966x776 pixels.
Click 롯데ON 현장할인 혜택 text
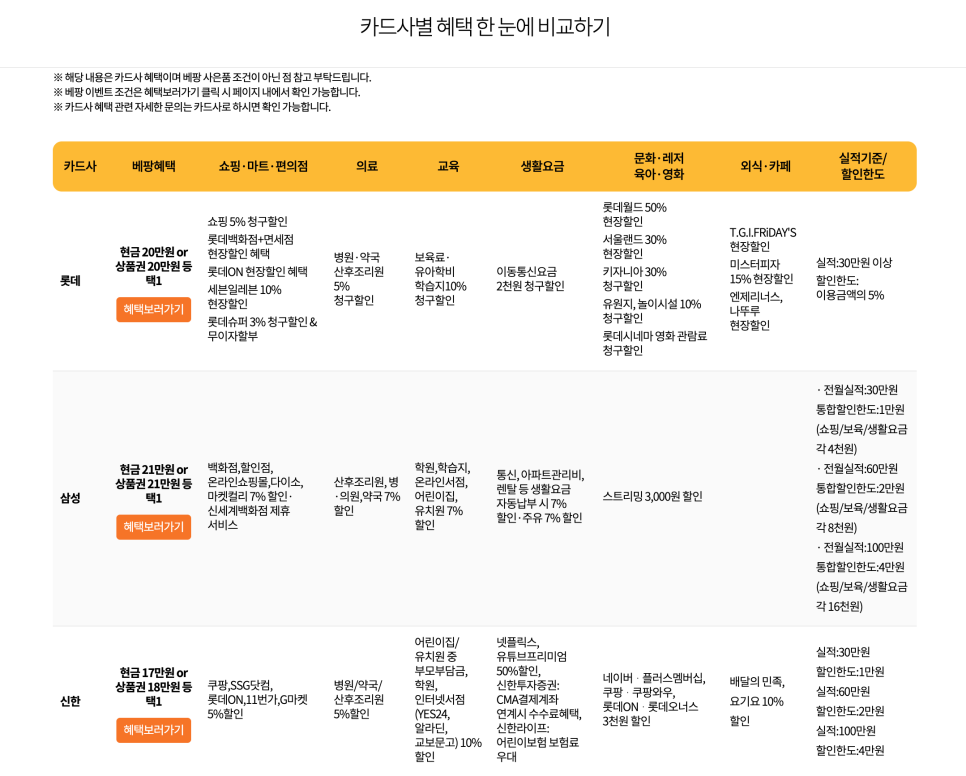pyautogui.click(x=258, y=272)
